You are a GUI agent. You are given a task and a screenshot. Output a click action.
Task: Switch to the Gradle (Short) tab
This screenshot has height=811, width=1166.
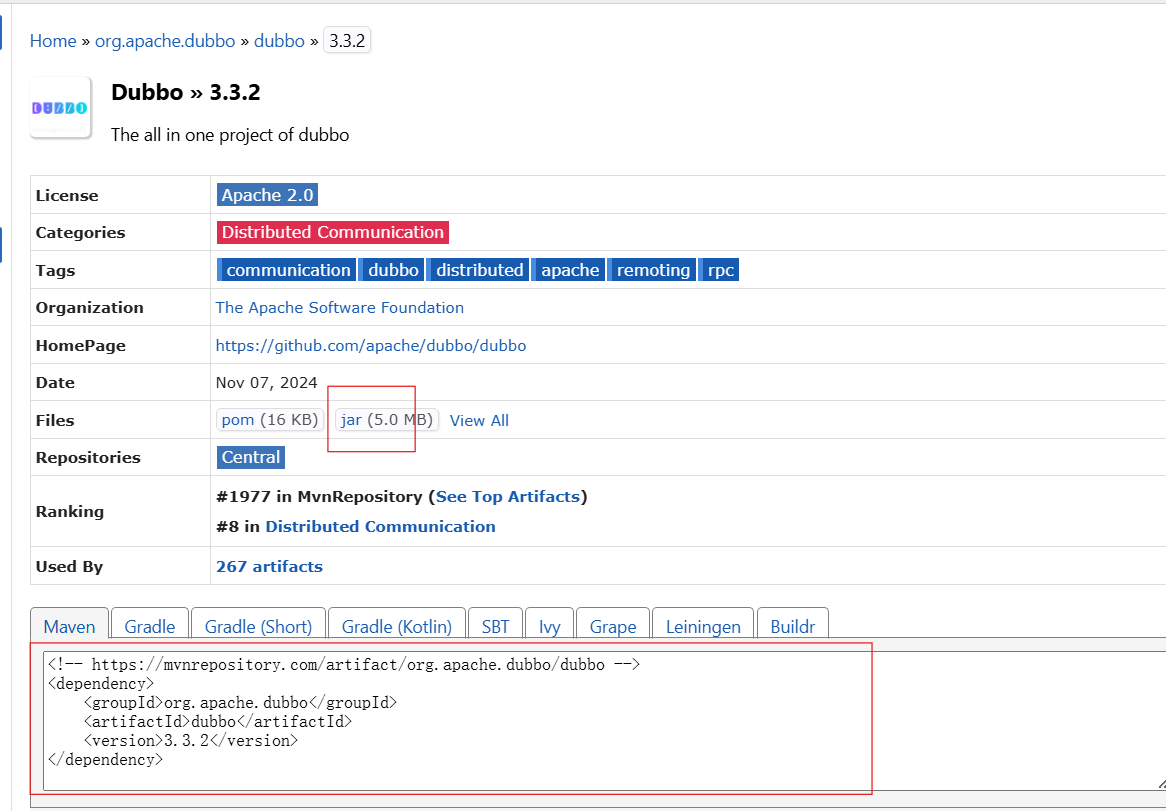[x=258, y=626]
